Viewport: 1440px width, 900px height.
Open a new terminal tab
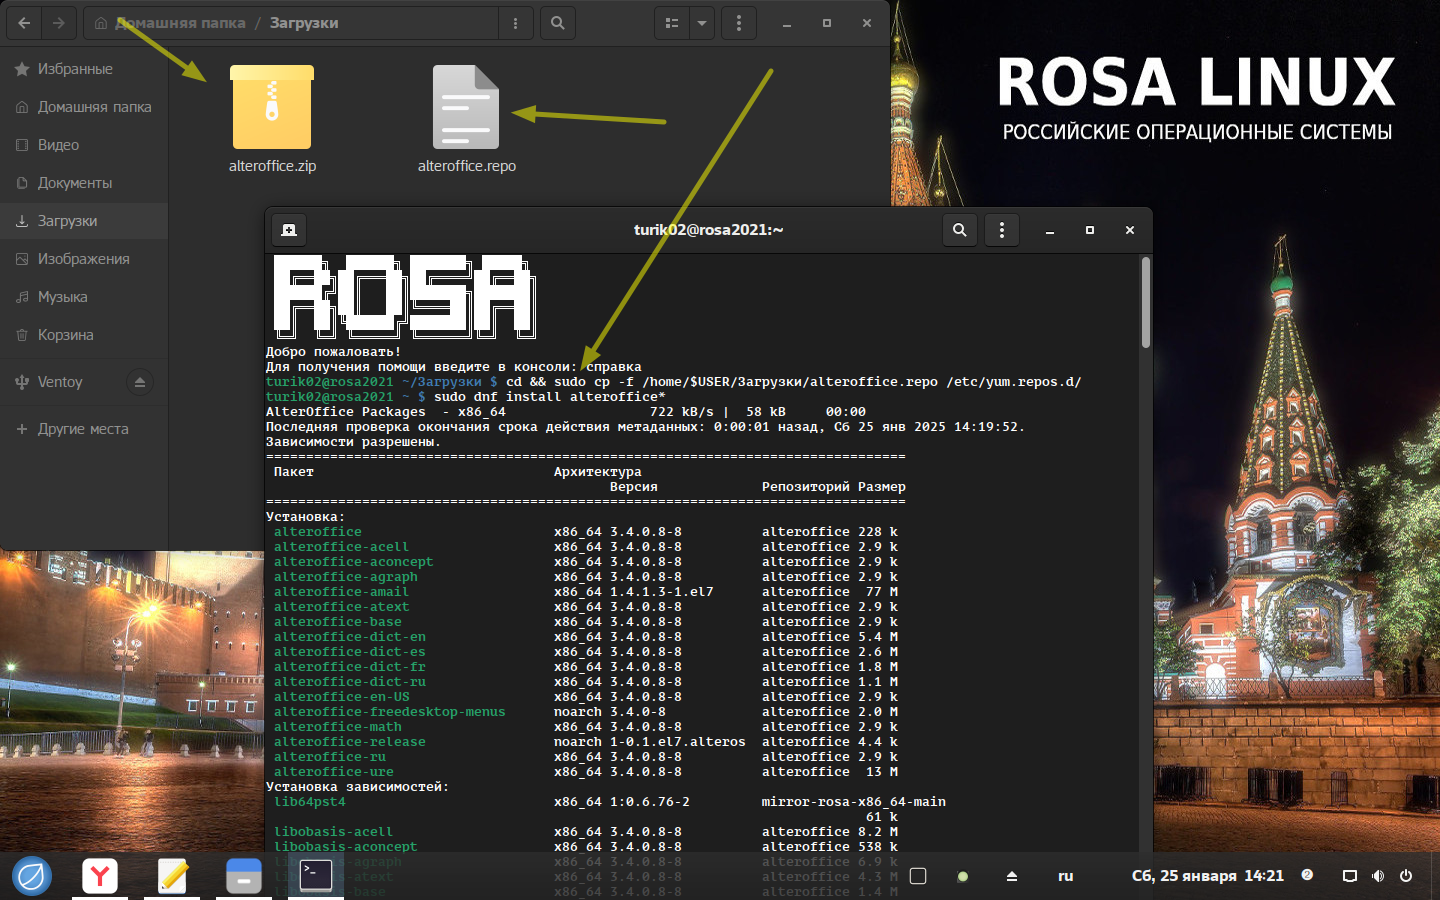(289, 230)
